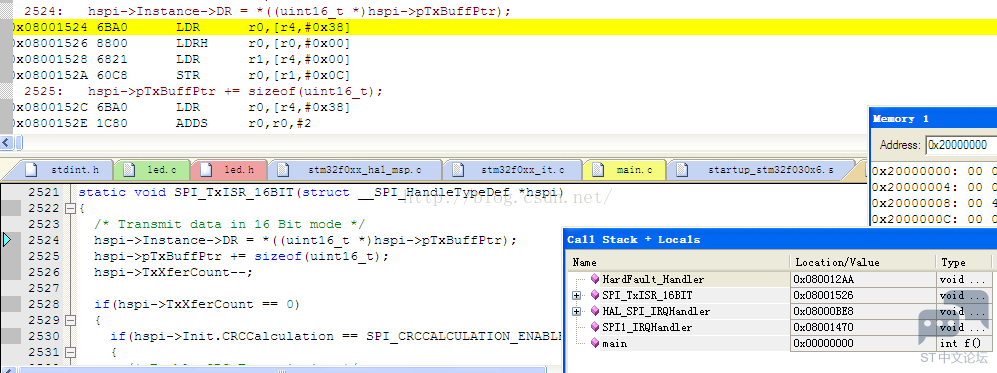Click the file icon on stm32f0xx_hal_msp.c tab
This screenshot has width=997, height=373.
coord(282,170)
